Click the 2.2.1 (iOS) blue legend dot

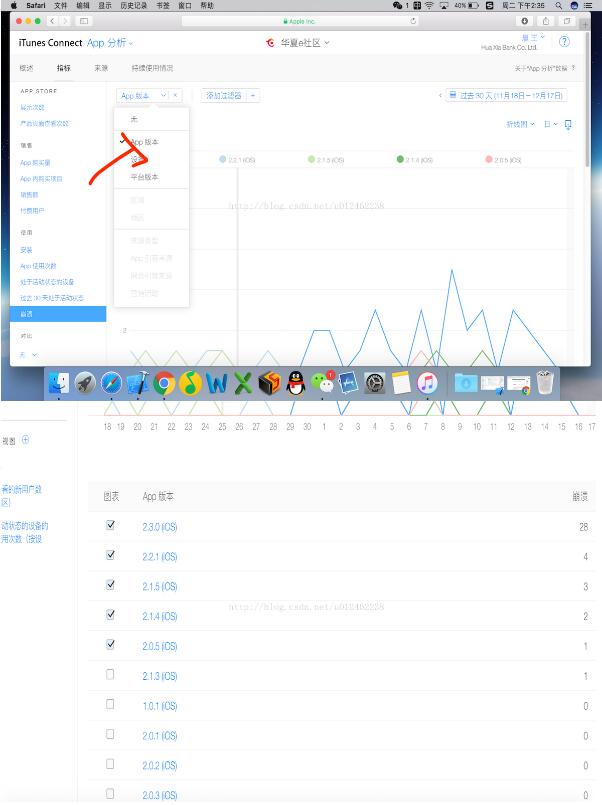(x=222, y=159)
